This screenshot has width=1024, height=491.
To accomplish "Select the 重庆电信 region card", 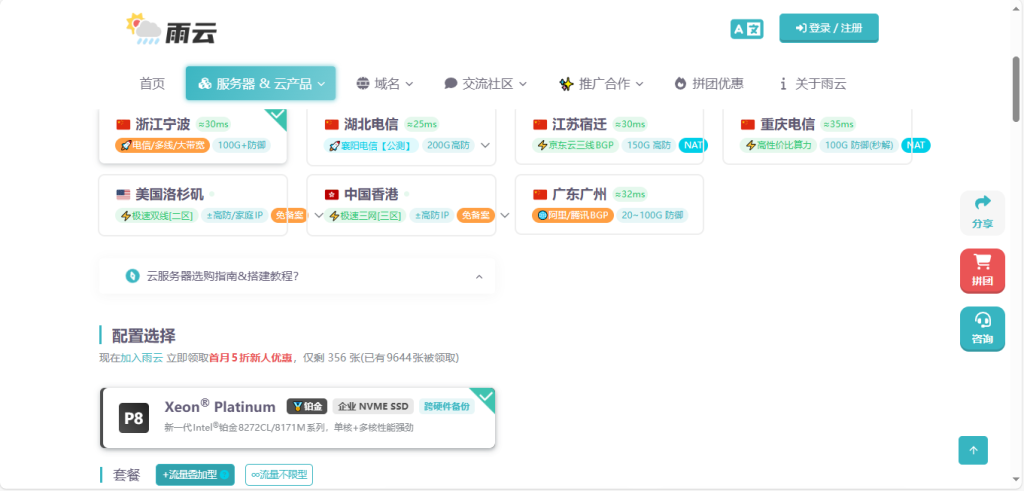I will click(x=817, y=135).
